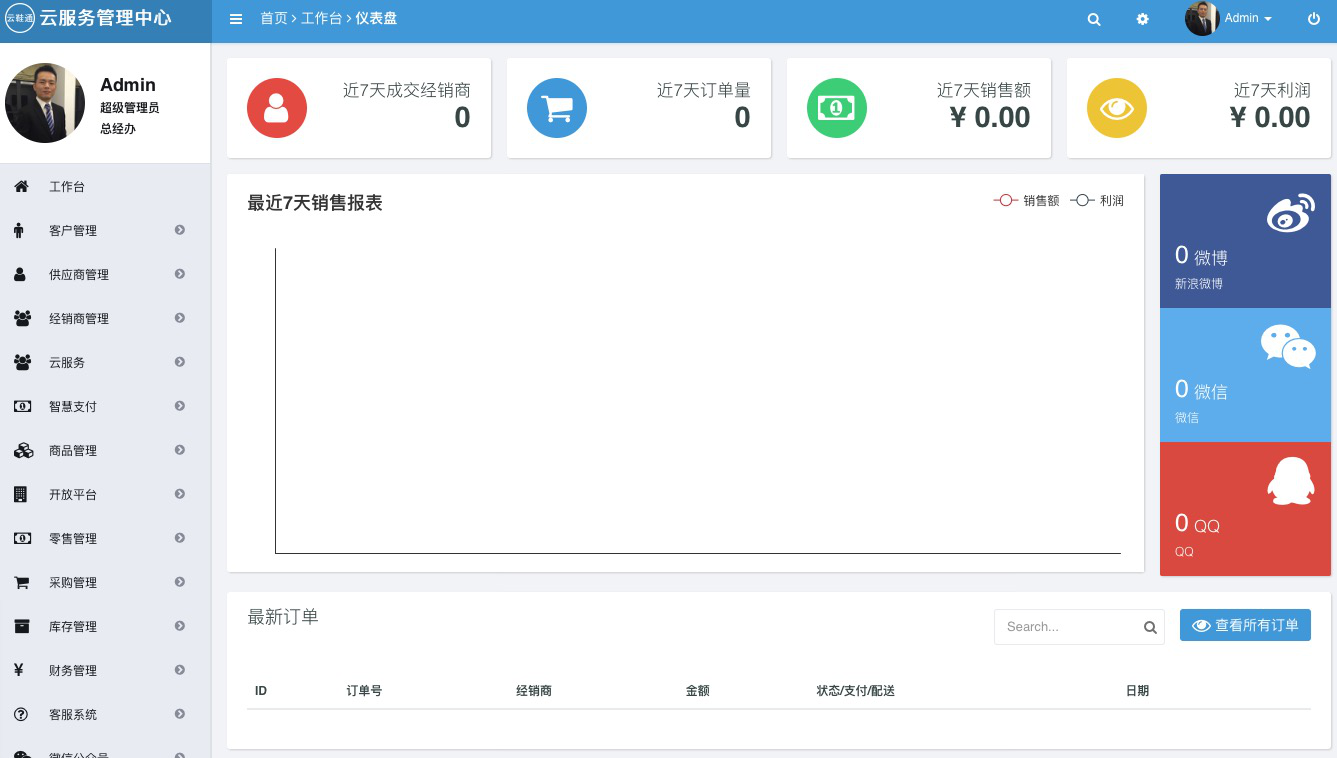Viewport: 1337px width, 758px height.
Task: Click the 状态/支付/配送 column header
Action: pos(855,691)
